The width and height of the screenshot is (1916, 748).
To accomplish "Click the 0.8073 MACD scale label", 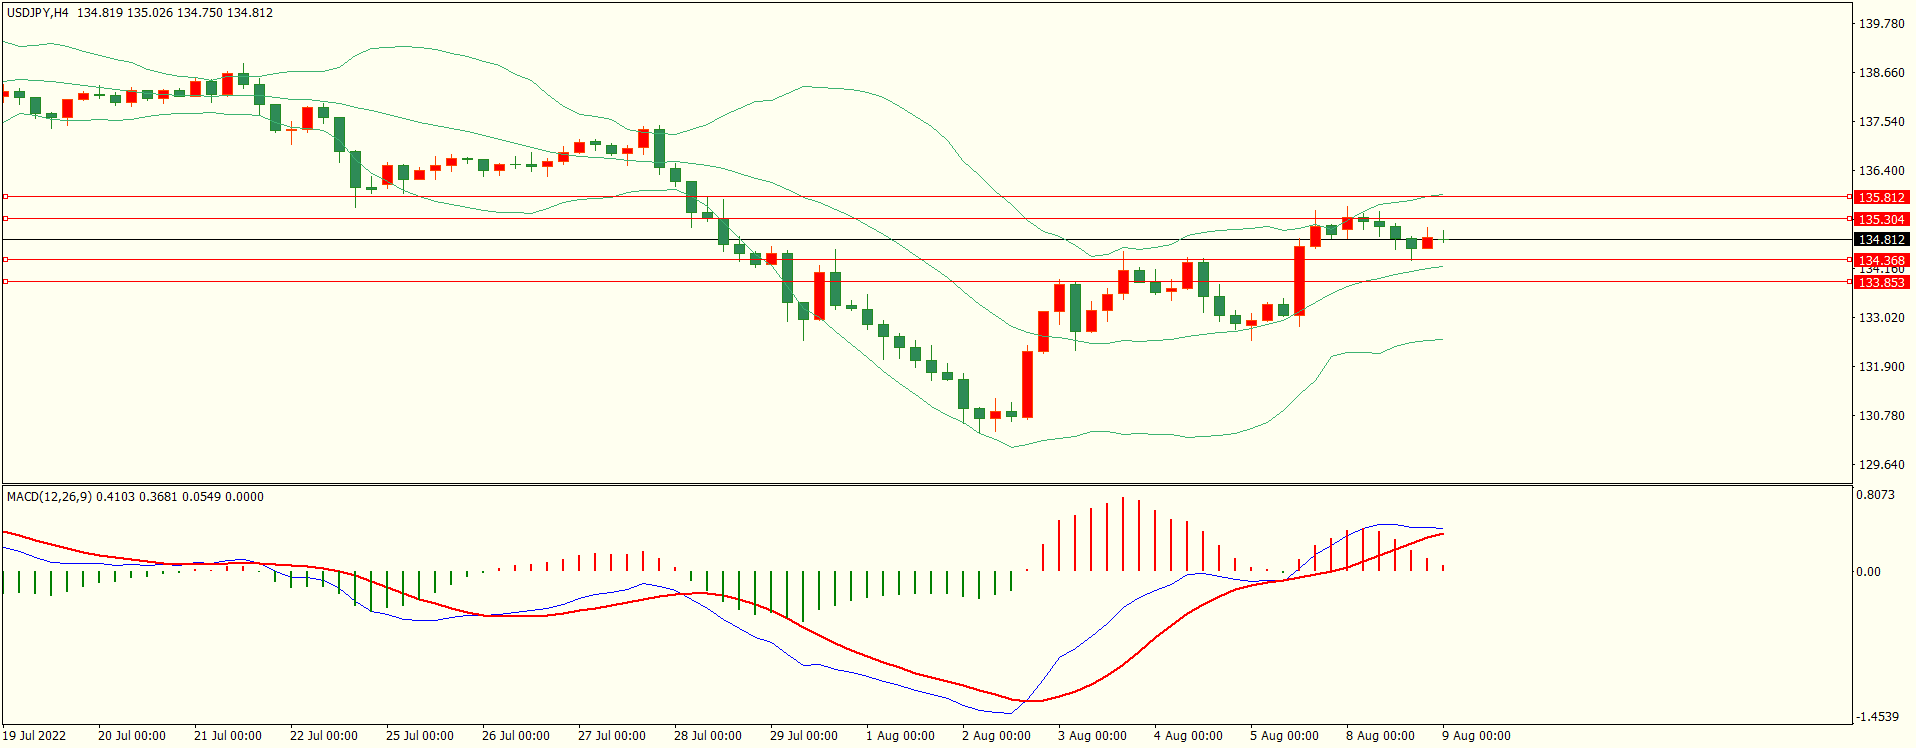I will point(1875,495).
